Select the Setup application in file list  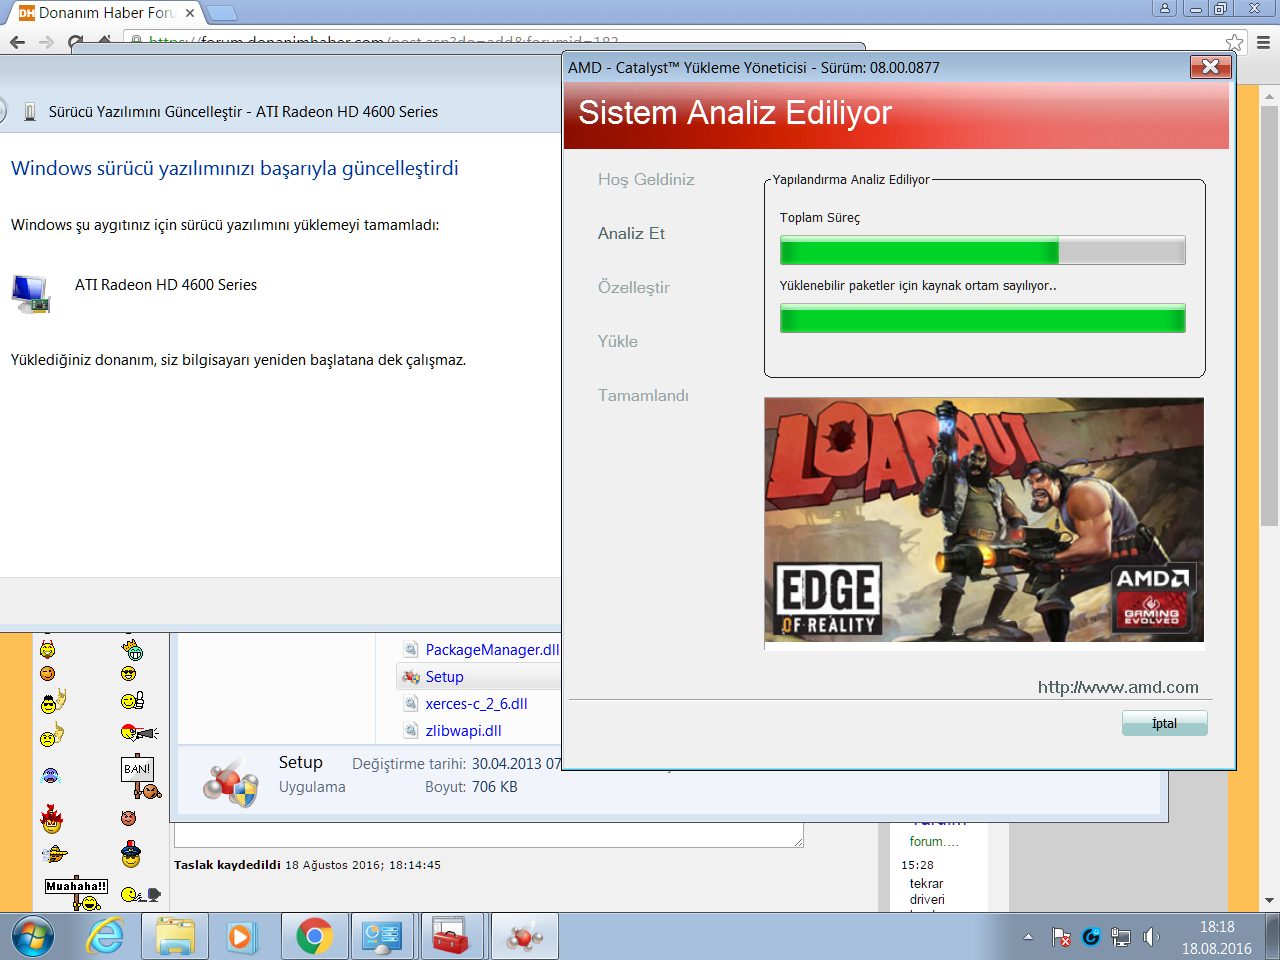[444, 677]
